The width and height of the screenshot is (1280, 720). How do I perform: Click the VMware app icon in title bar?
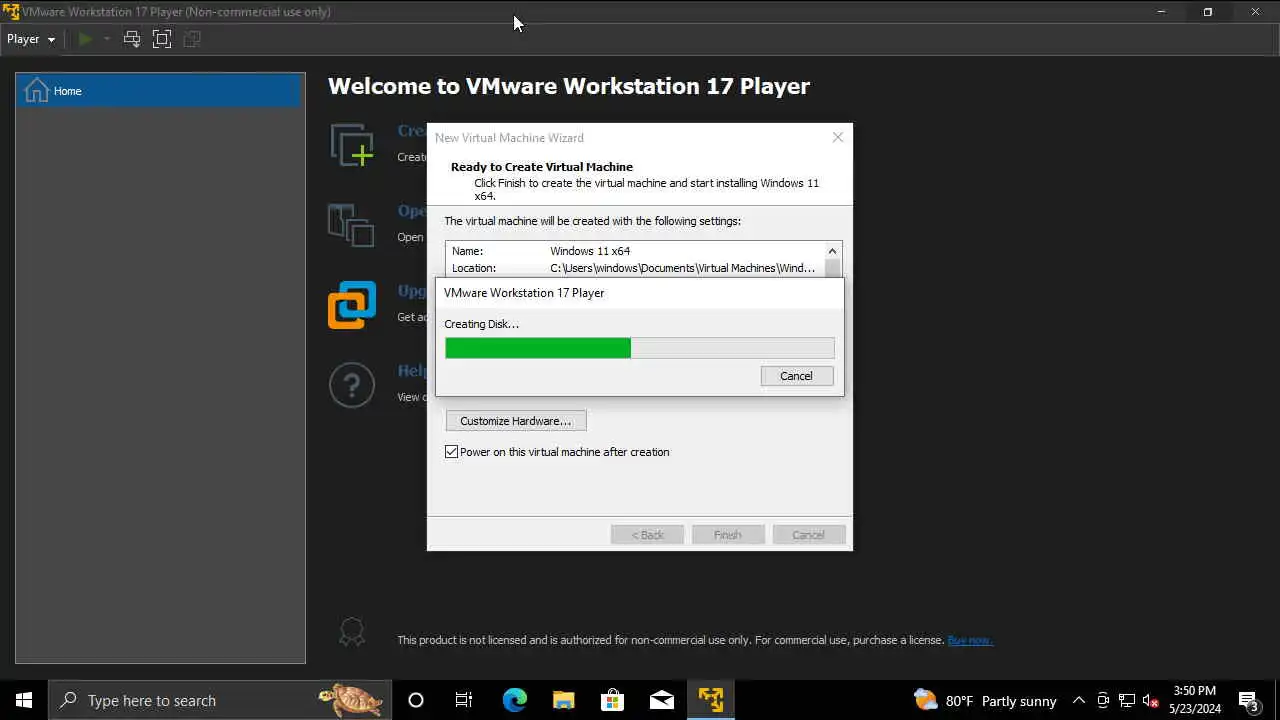11,12
